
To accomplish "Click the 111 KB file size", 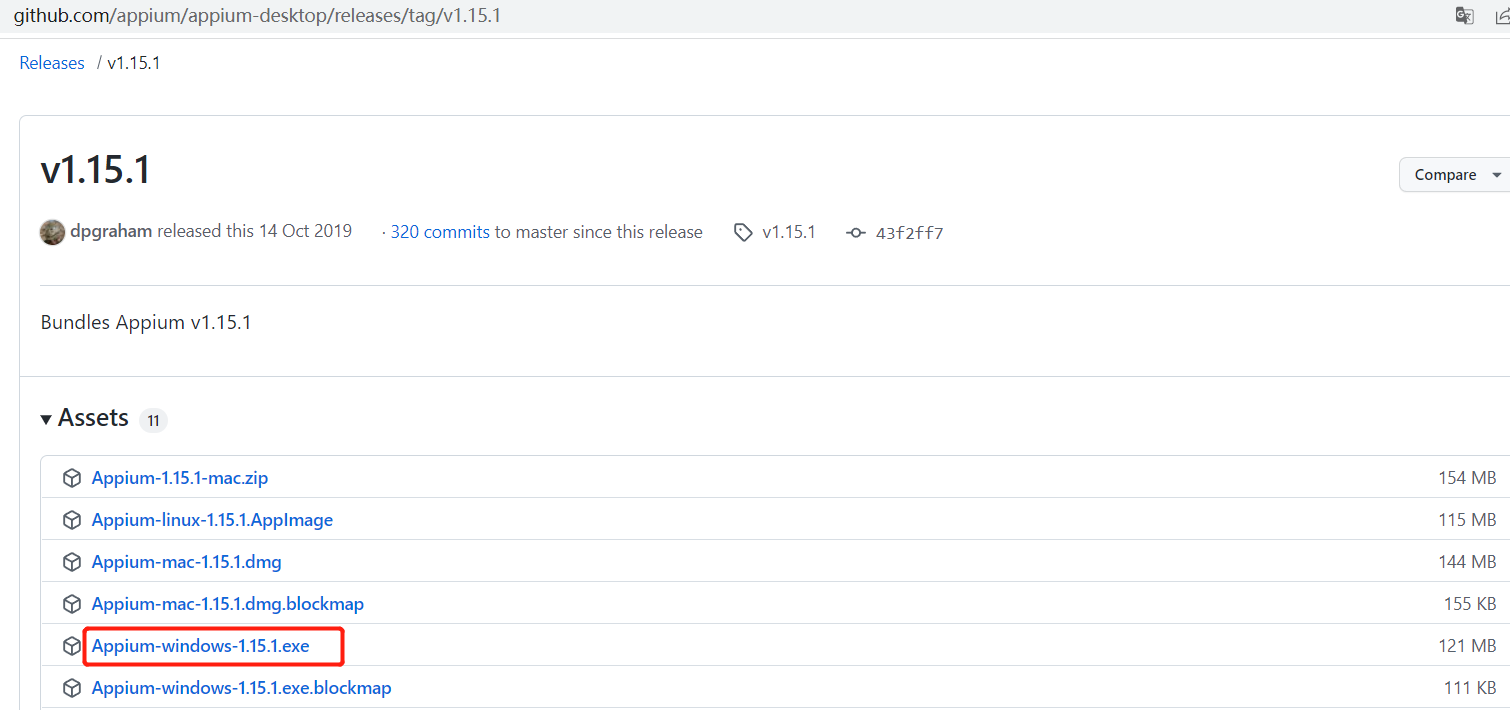I will pos(1470,688).
